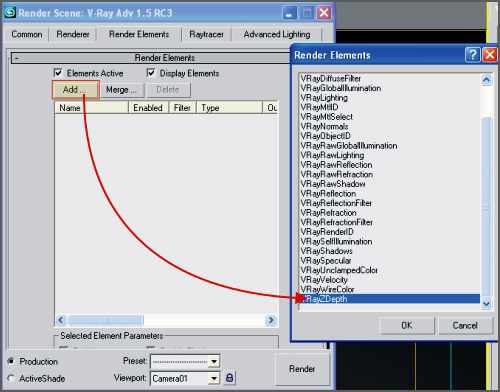Click the horizontal scrollbar thumb below table
The image size is (500, 392).
tap(105, 320)
